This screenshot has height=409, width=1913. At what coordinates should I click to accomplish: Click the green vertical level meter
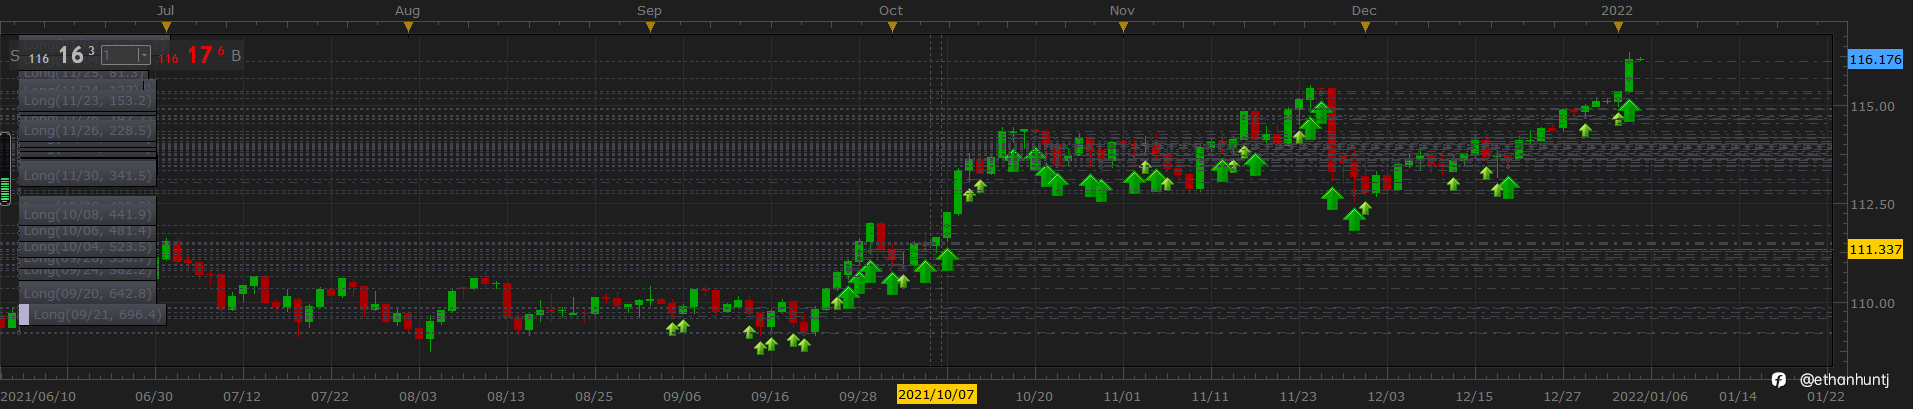[x=5, y=168]
